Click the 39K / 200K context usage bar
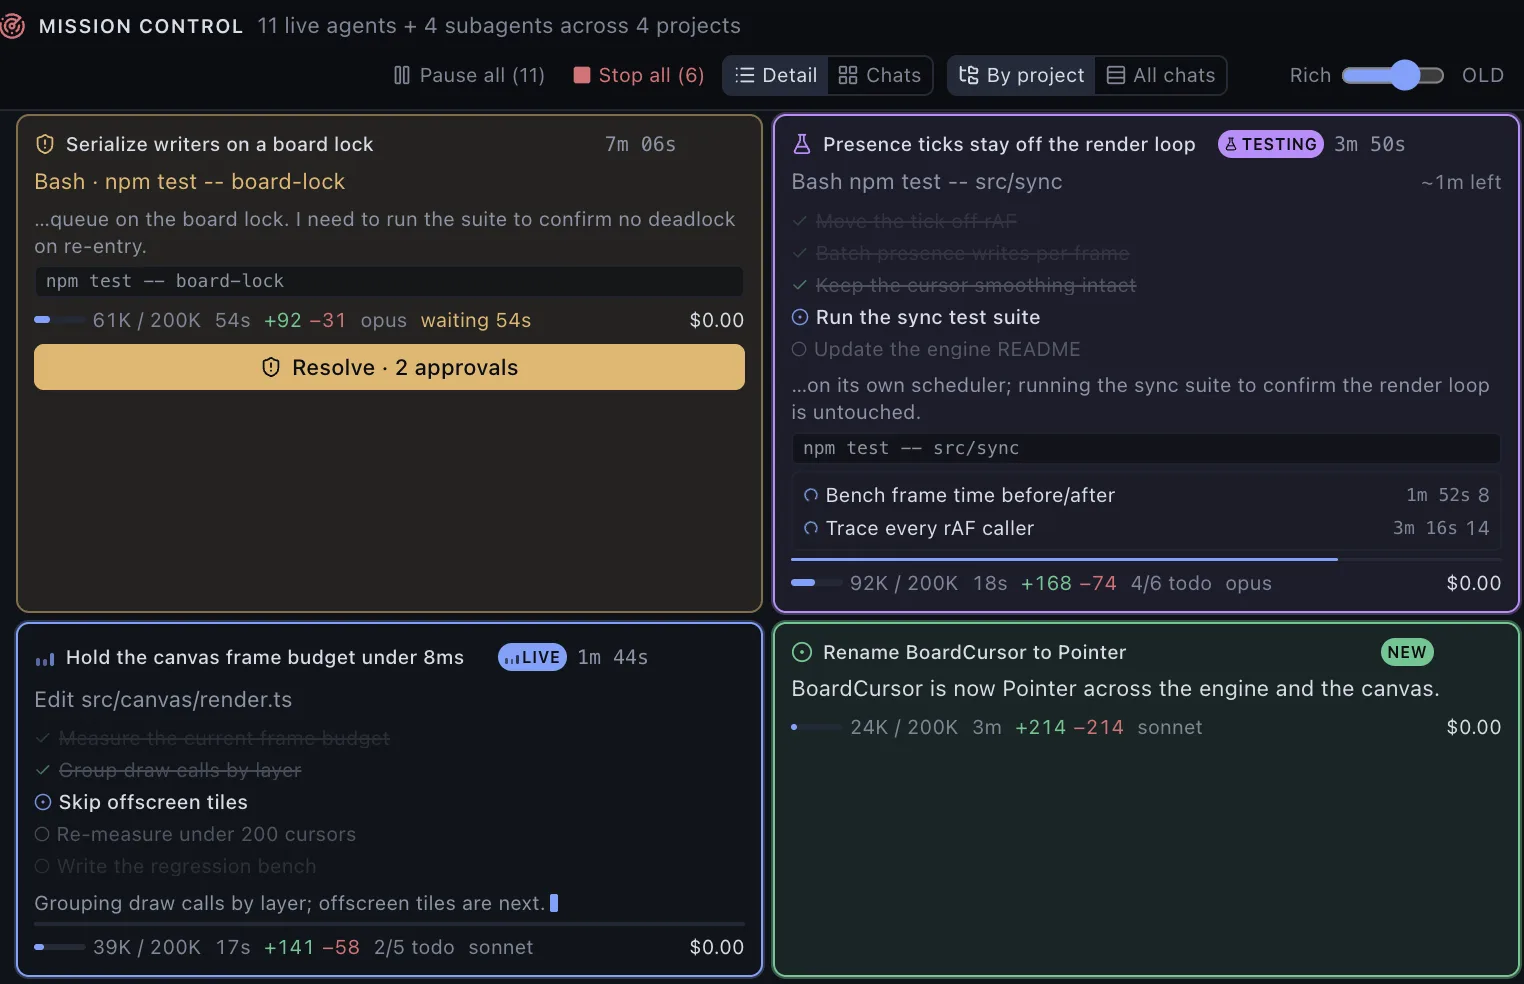 click(59, 947)
